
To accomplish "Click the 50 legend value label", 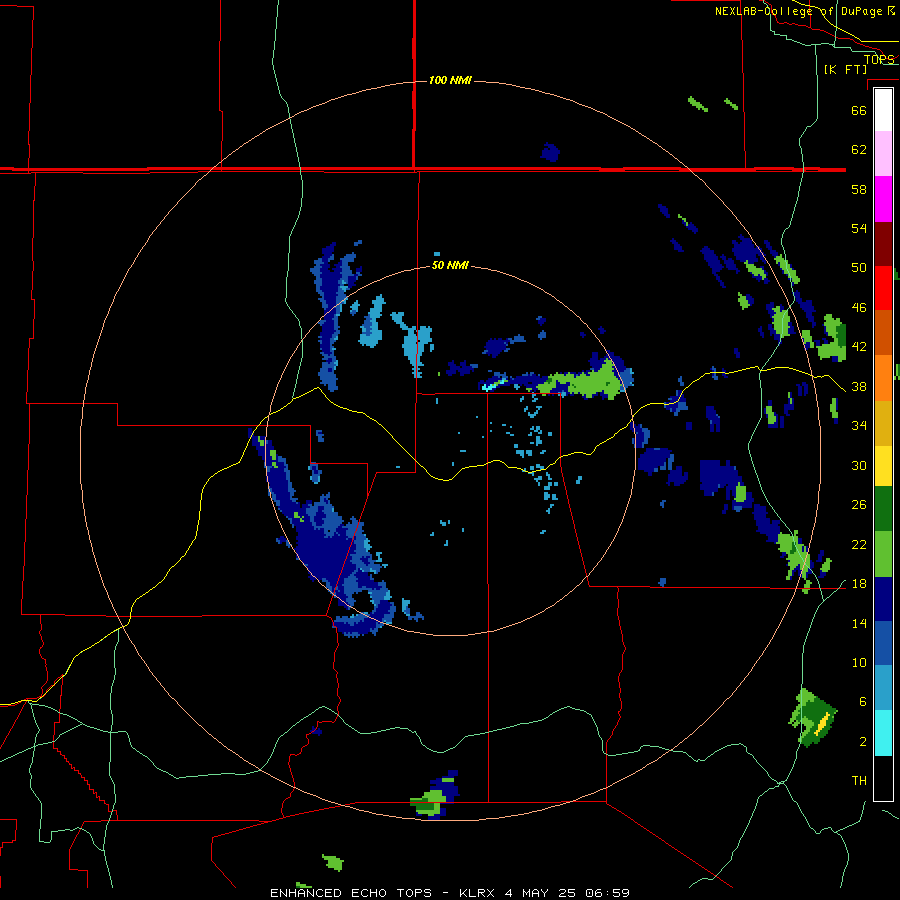I will [859, 267].
